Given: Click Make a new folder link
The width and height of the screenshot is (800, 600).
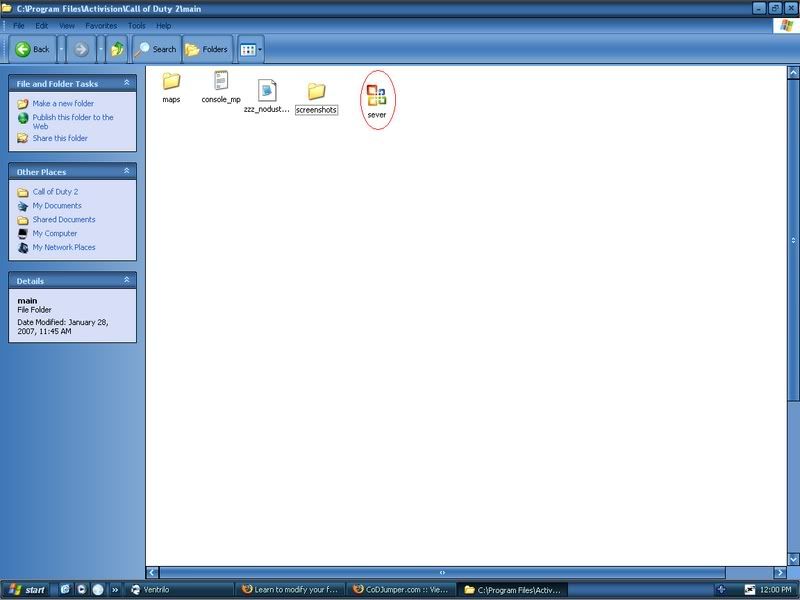Looking at the screenshot, I should coord(62,103).
